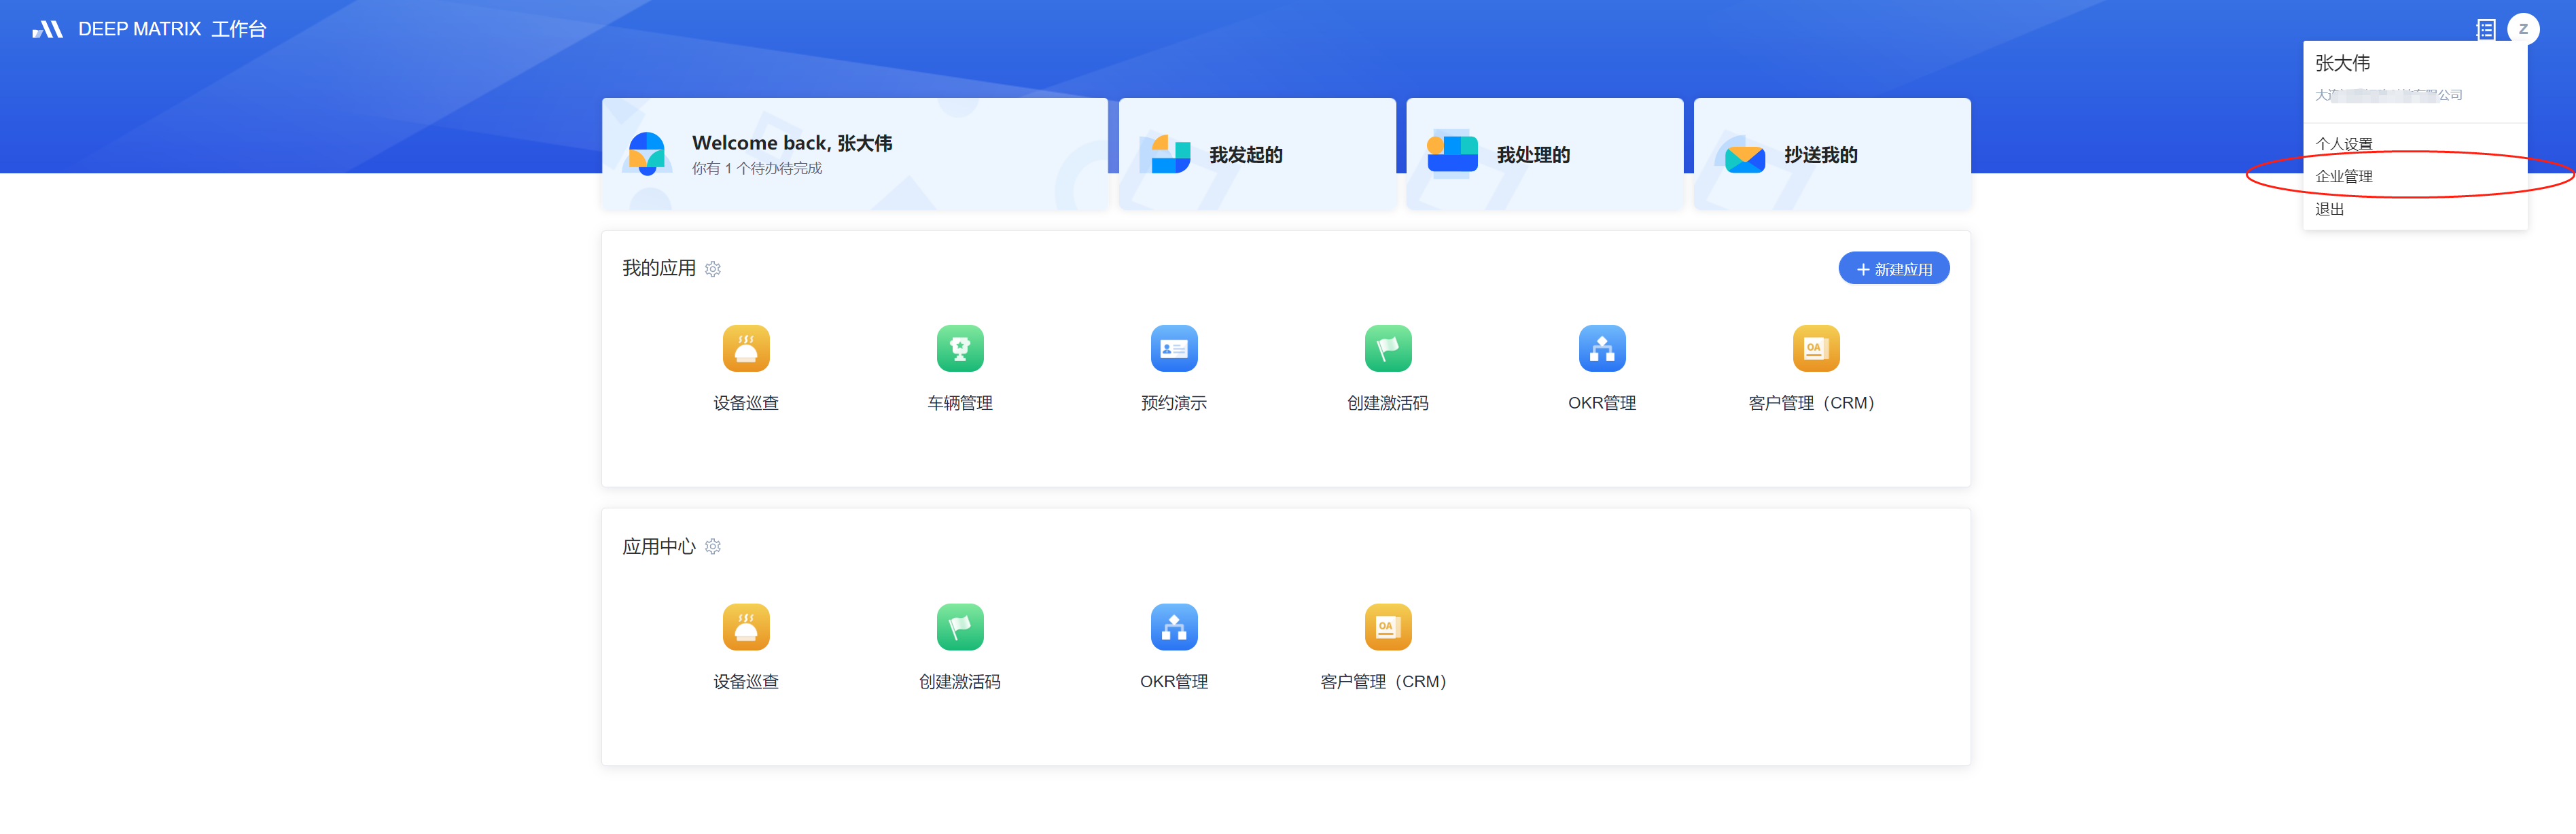The width and height of the screenshot is (2576, 834).
Task: Click the 你有 1 个待办待完成 text
Action: (757, 169)
